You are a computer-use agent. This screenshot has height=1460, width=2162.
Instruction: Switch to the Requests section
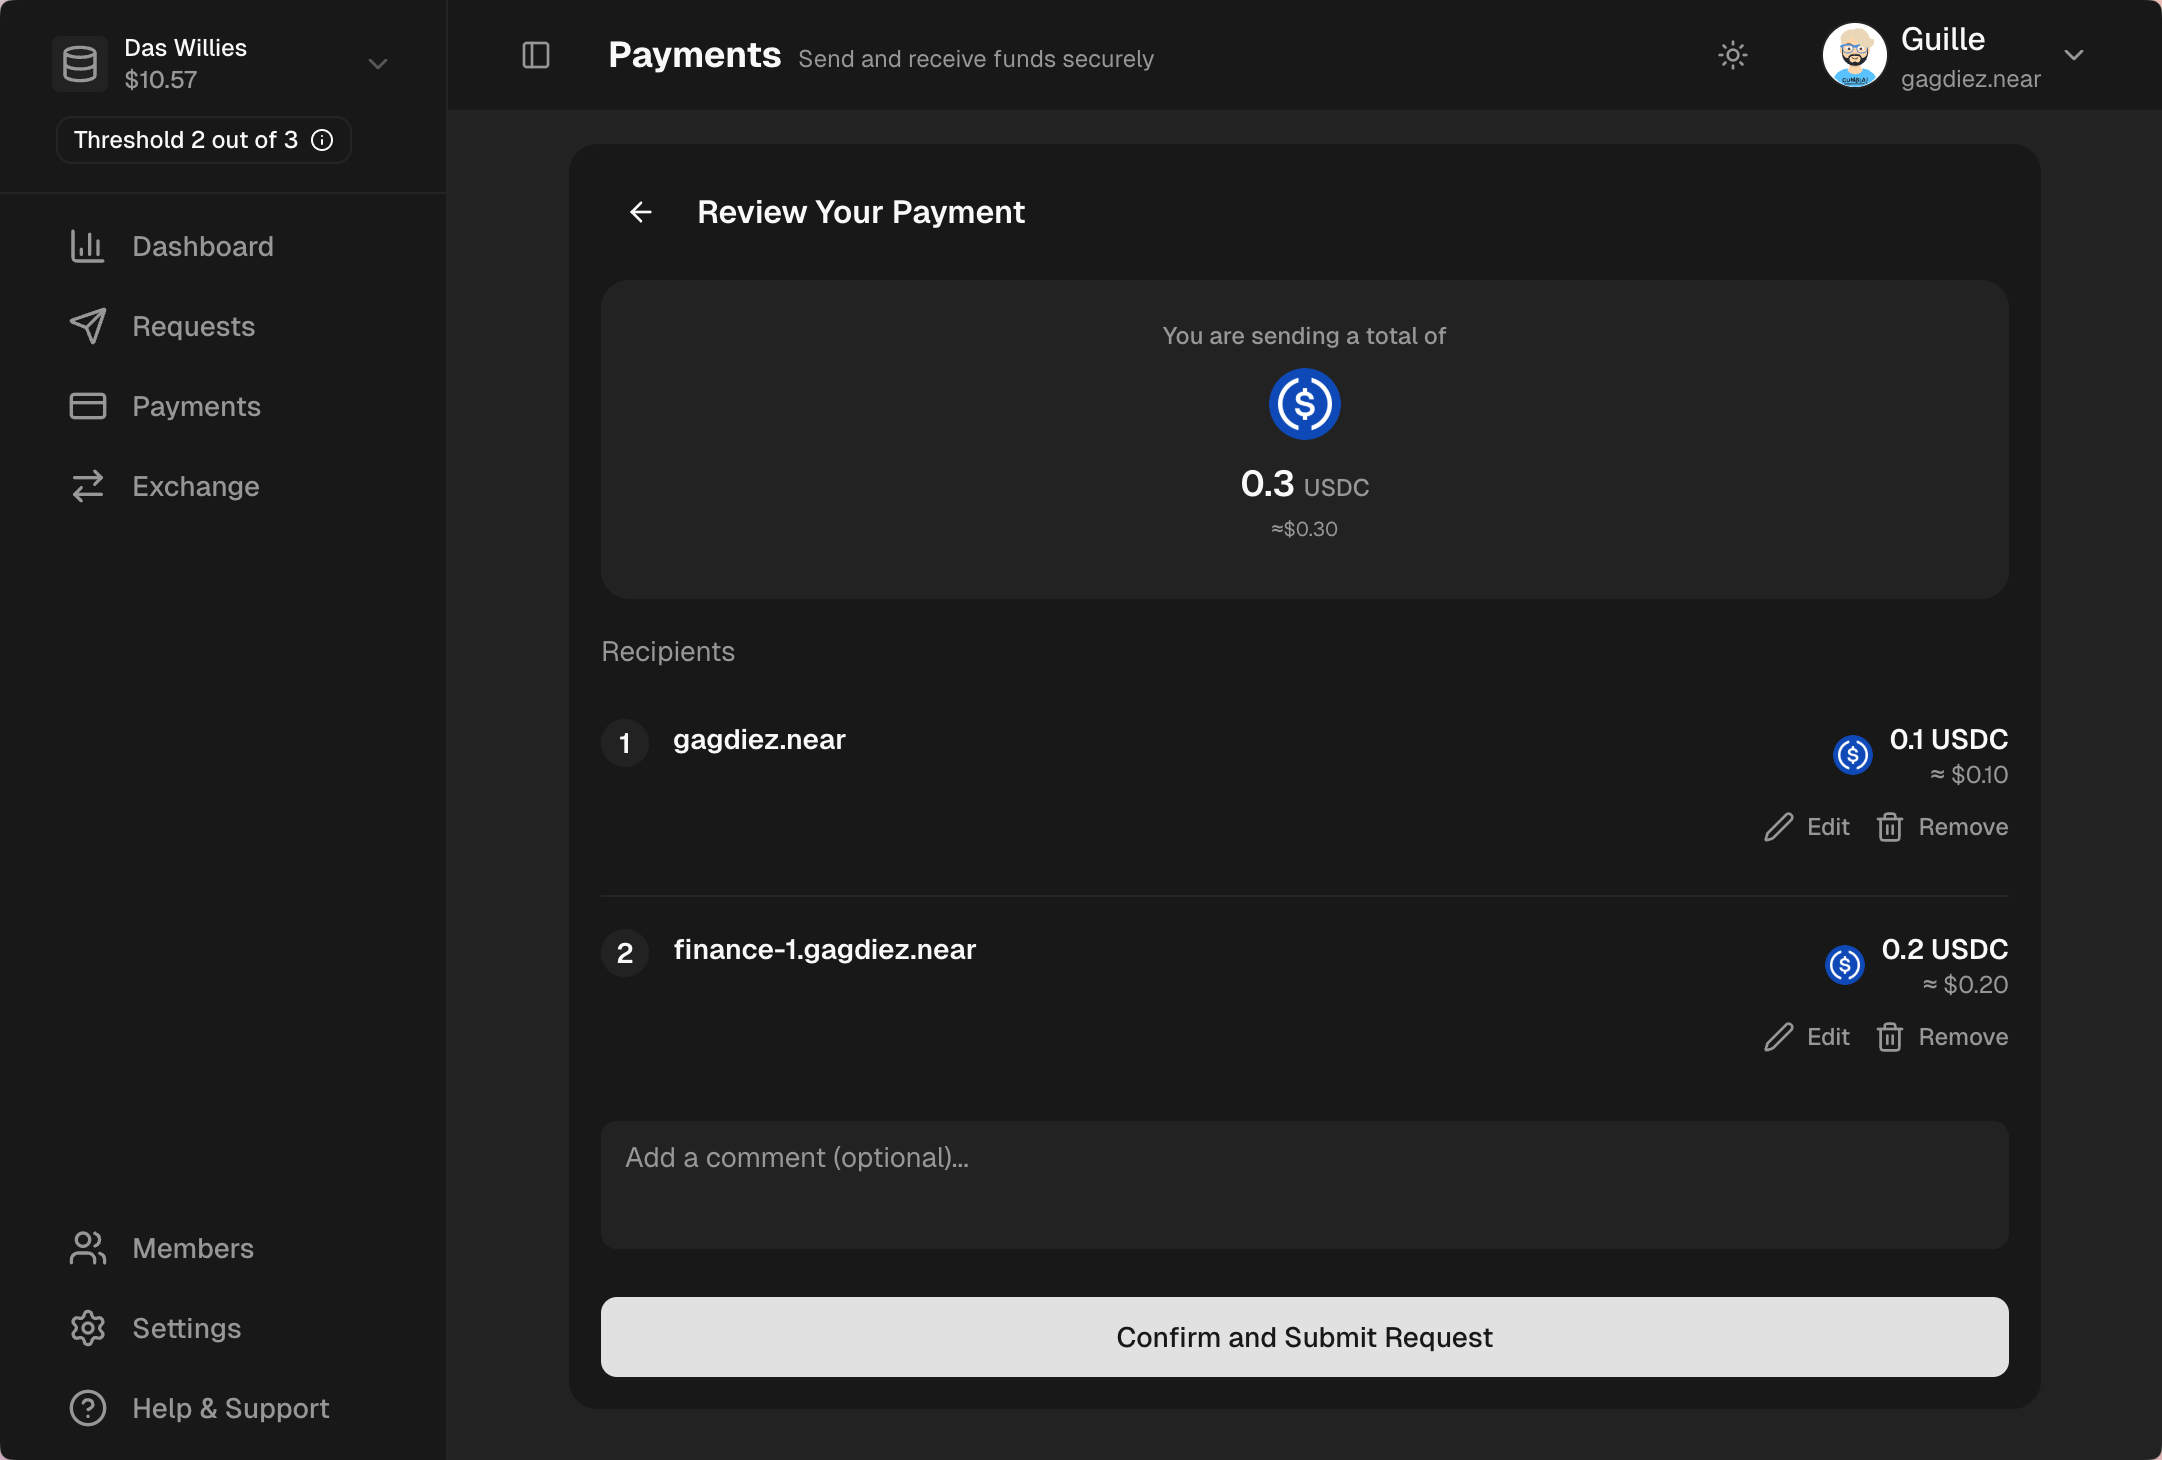pyautogui.click(x=192, y=326)
